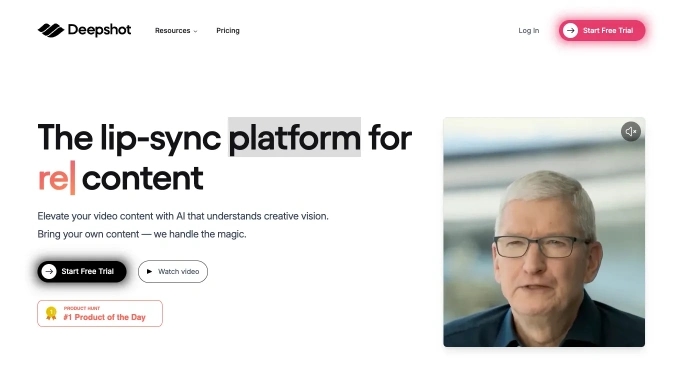
Task: Click the orange animated re text
Action: point(53,178)
